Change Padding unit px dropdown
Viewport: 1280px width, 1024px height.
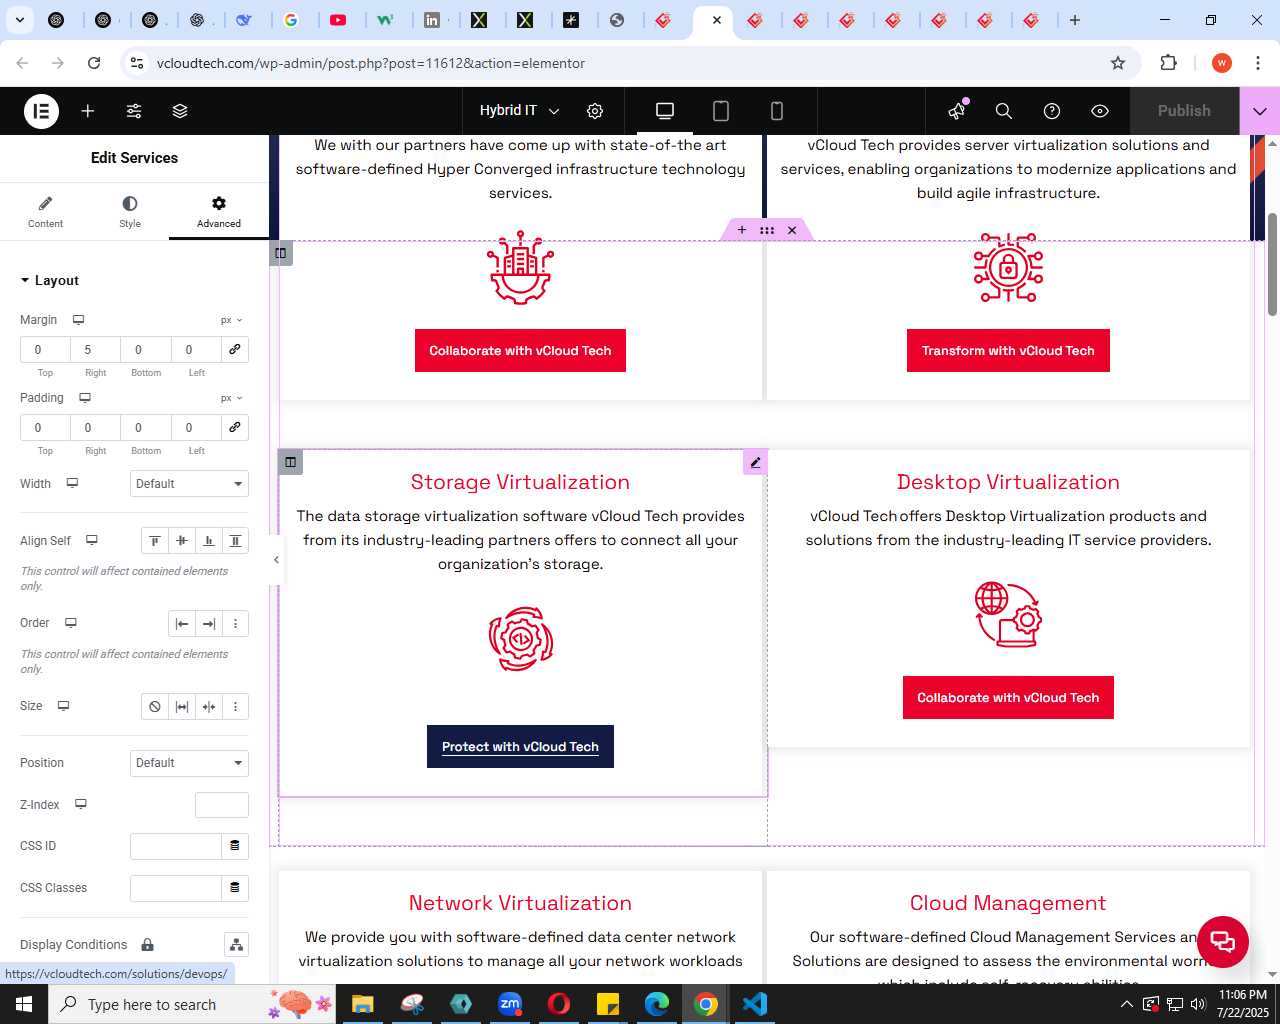click(x=232, y=398)
